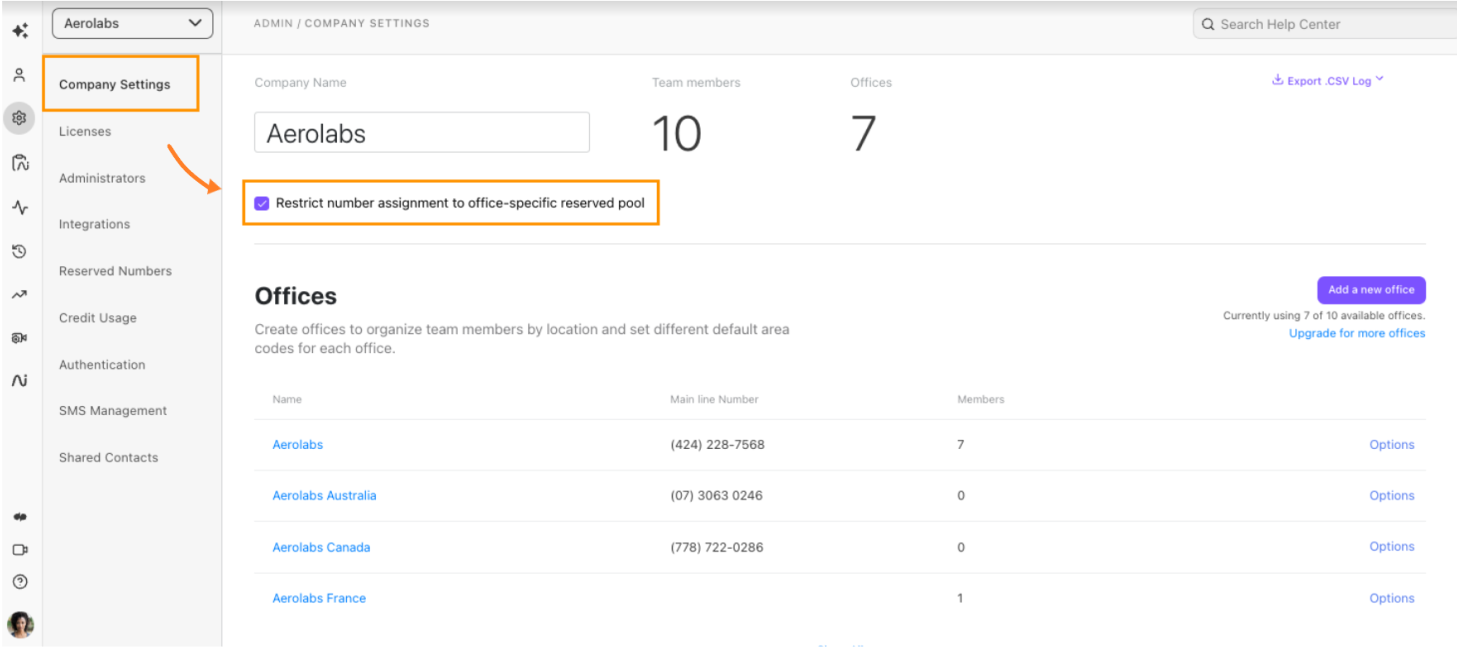
Task: Click the user avatar photo
Action: [20, 624]
